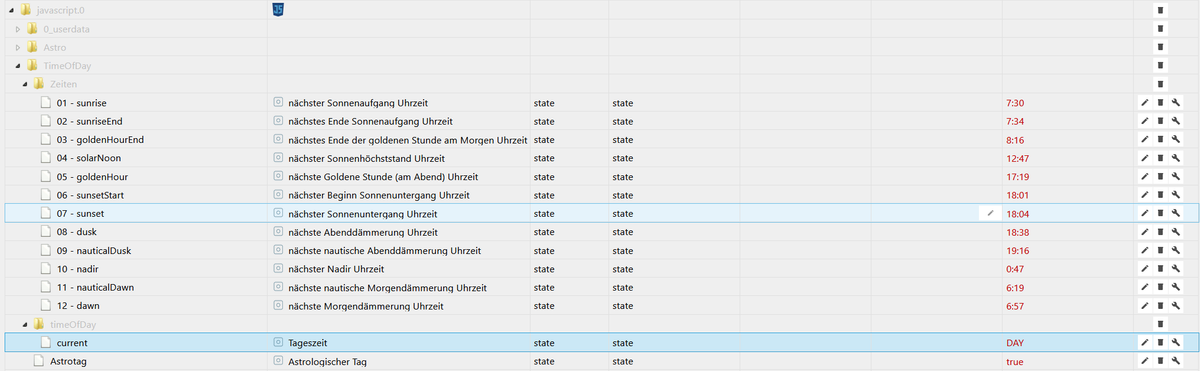Click the 7:30 sunrise value
The image size is (1200, 371).
(x=1016, y=103)
